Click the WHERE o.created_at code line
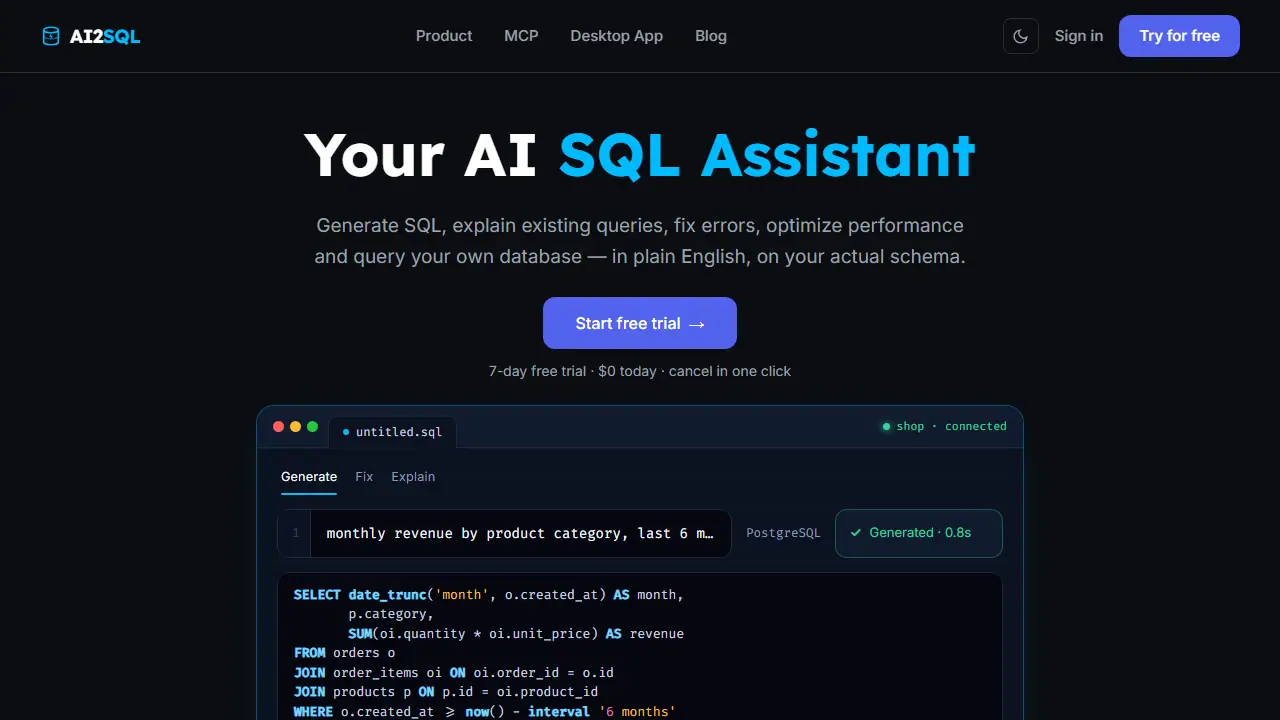This screenshot has height=720, width=1280. (485, 711)
